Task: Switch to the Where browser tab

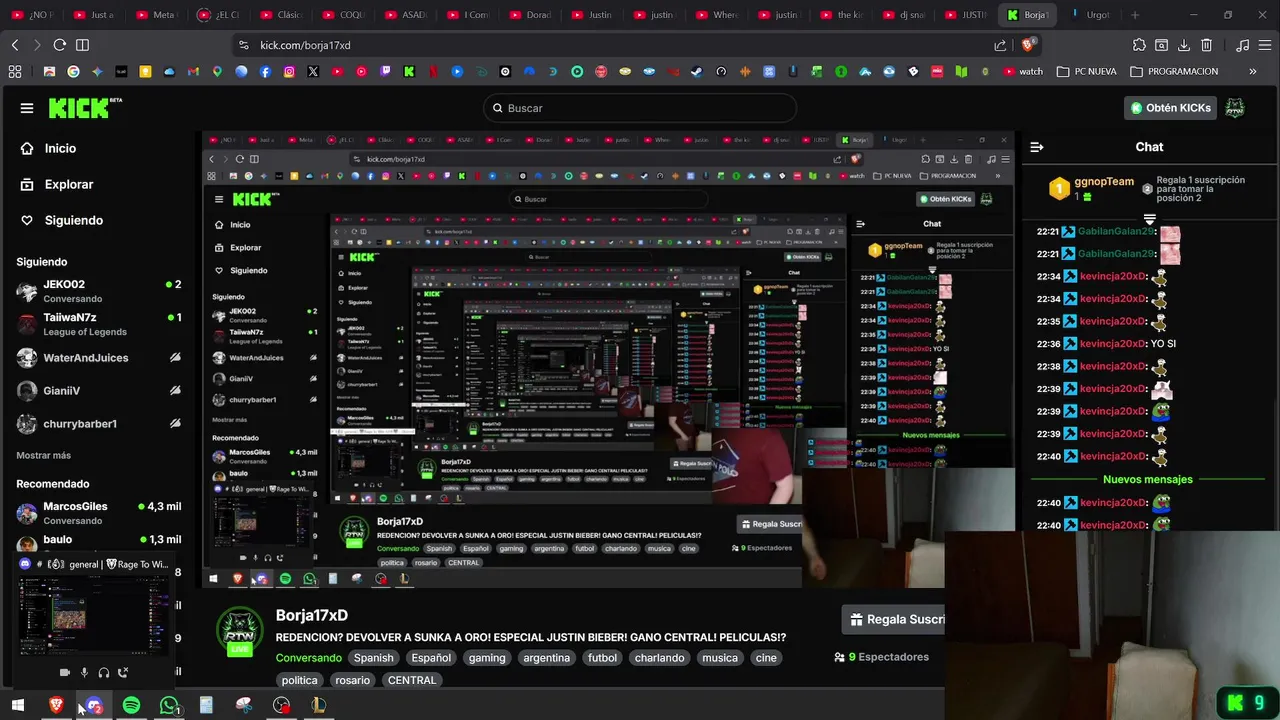Action: pyautogui.click(x=718, y=15)
